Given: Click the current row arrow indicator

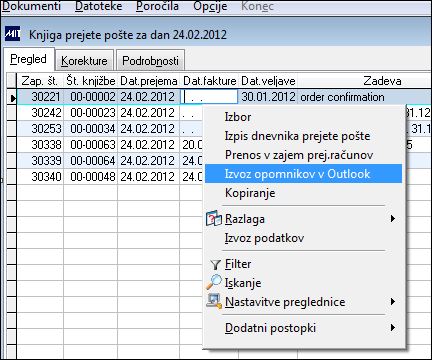Looking at the screenshot, I should 12,98.
